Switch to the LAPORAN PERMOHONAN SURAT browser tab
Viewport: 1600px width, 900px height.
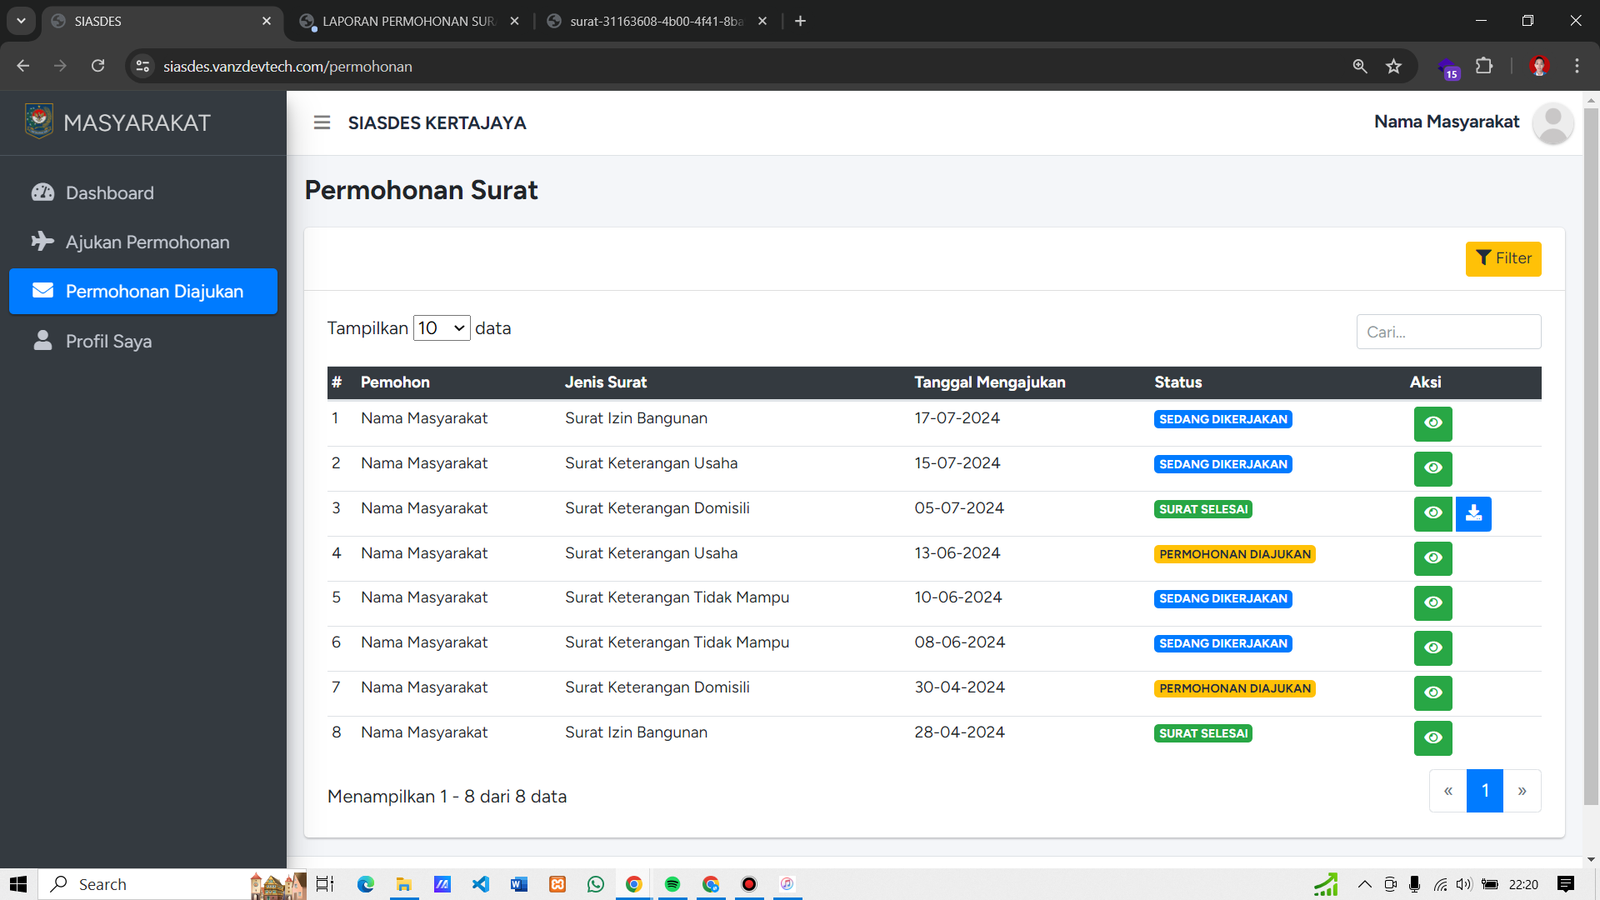408,21
